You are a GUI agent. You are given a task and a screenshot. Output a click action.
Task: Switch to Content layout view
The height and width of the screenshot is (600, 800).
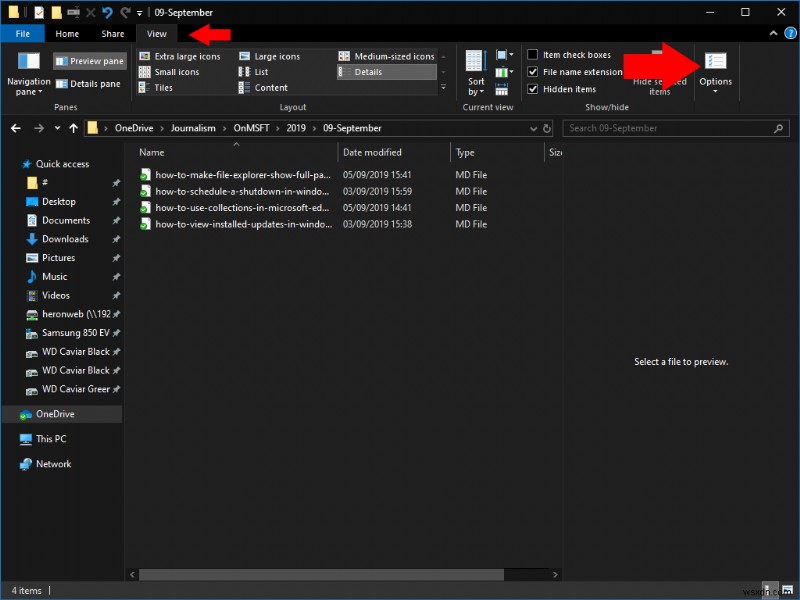(273, 88)
